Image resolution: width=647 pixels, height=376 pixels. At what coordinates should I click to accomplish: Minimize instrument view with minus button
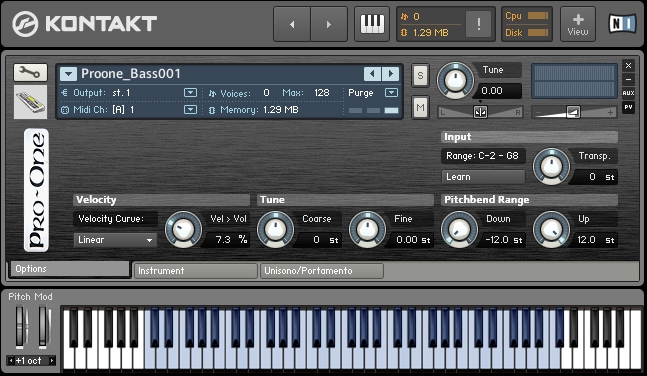click(x=628, y=79)
